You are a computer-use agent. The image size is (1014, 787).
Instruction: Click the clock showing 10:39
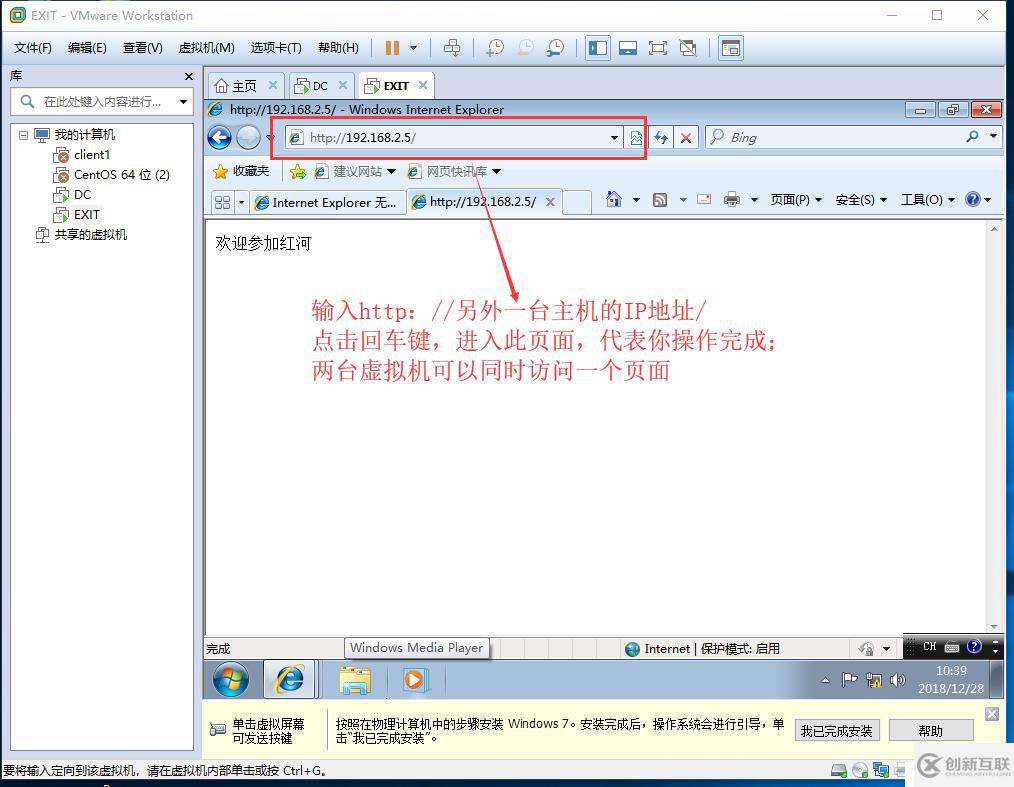951,671
